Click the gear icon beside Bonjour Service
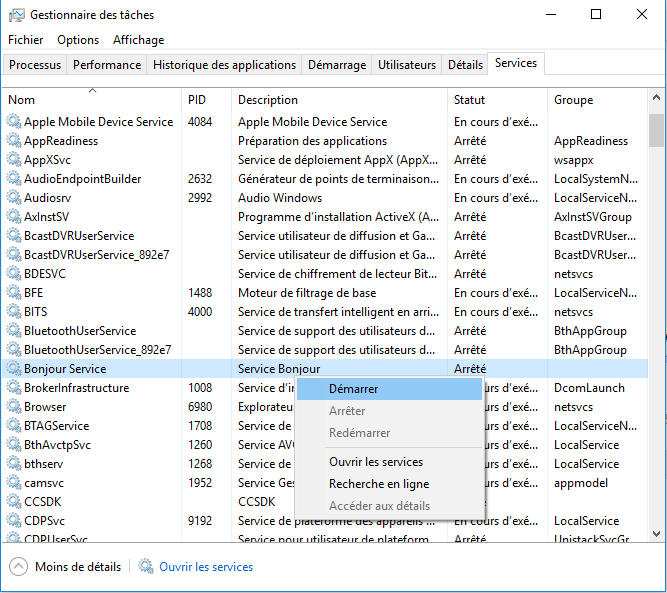This screenshot has height=593, width=667. pos(14,369)
